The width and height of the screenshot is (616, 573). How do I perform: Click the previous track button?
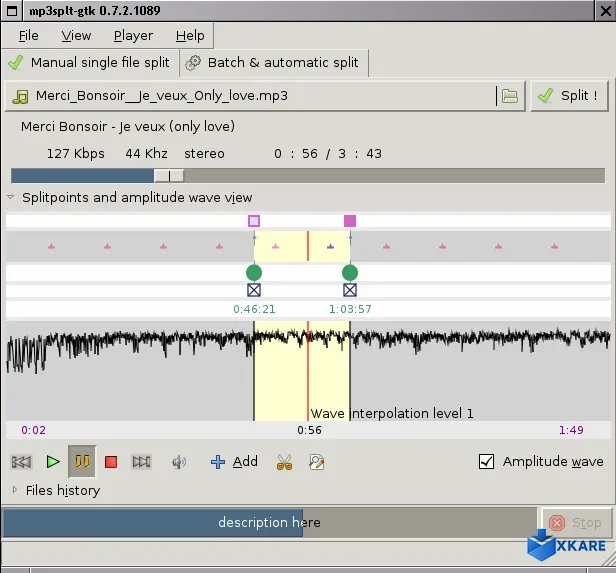[x=21, y=461]
